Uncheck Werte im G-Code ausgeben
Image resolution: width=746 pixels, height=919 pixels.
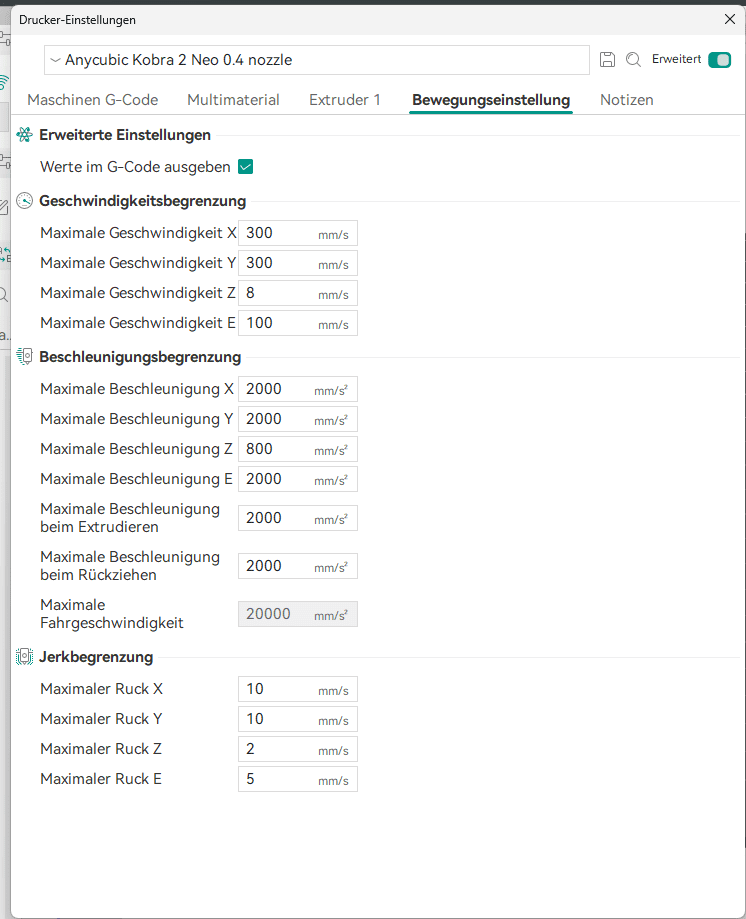[245, 167]
